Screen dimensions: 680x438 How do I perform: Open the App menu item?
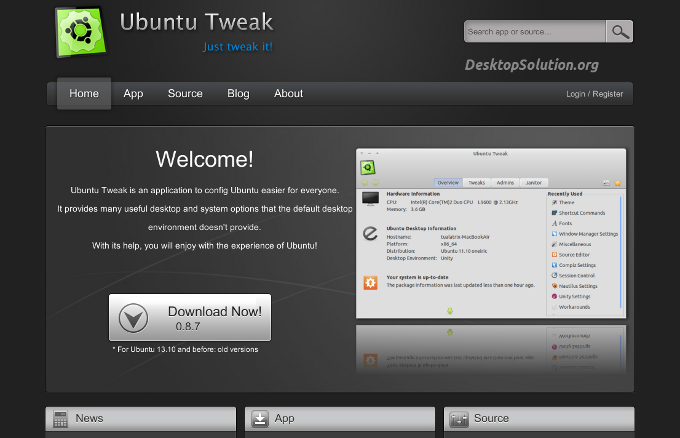tap(133, 94)
